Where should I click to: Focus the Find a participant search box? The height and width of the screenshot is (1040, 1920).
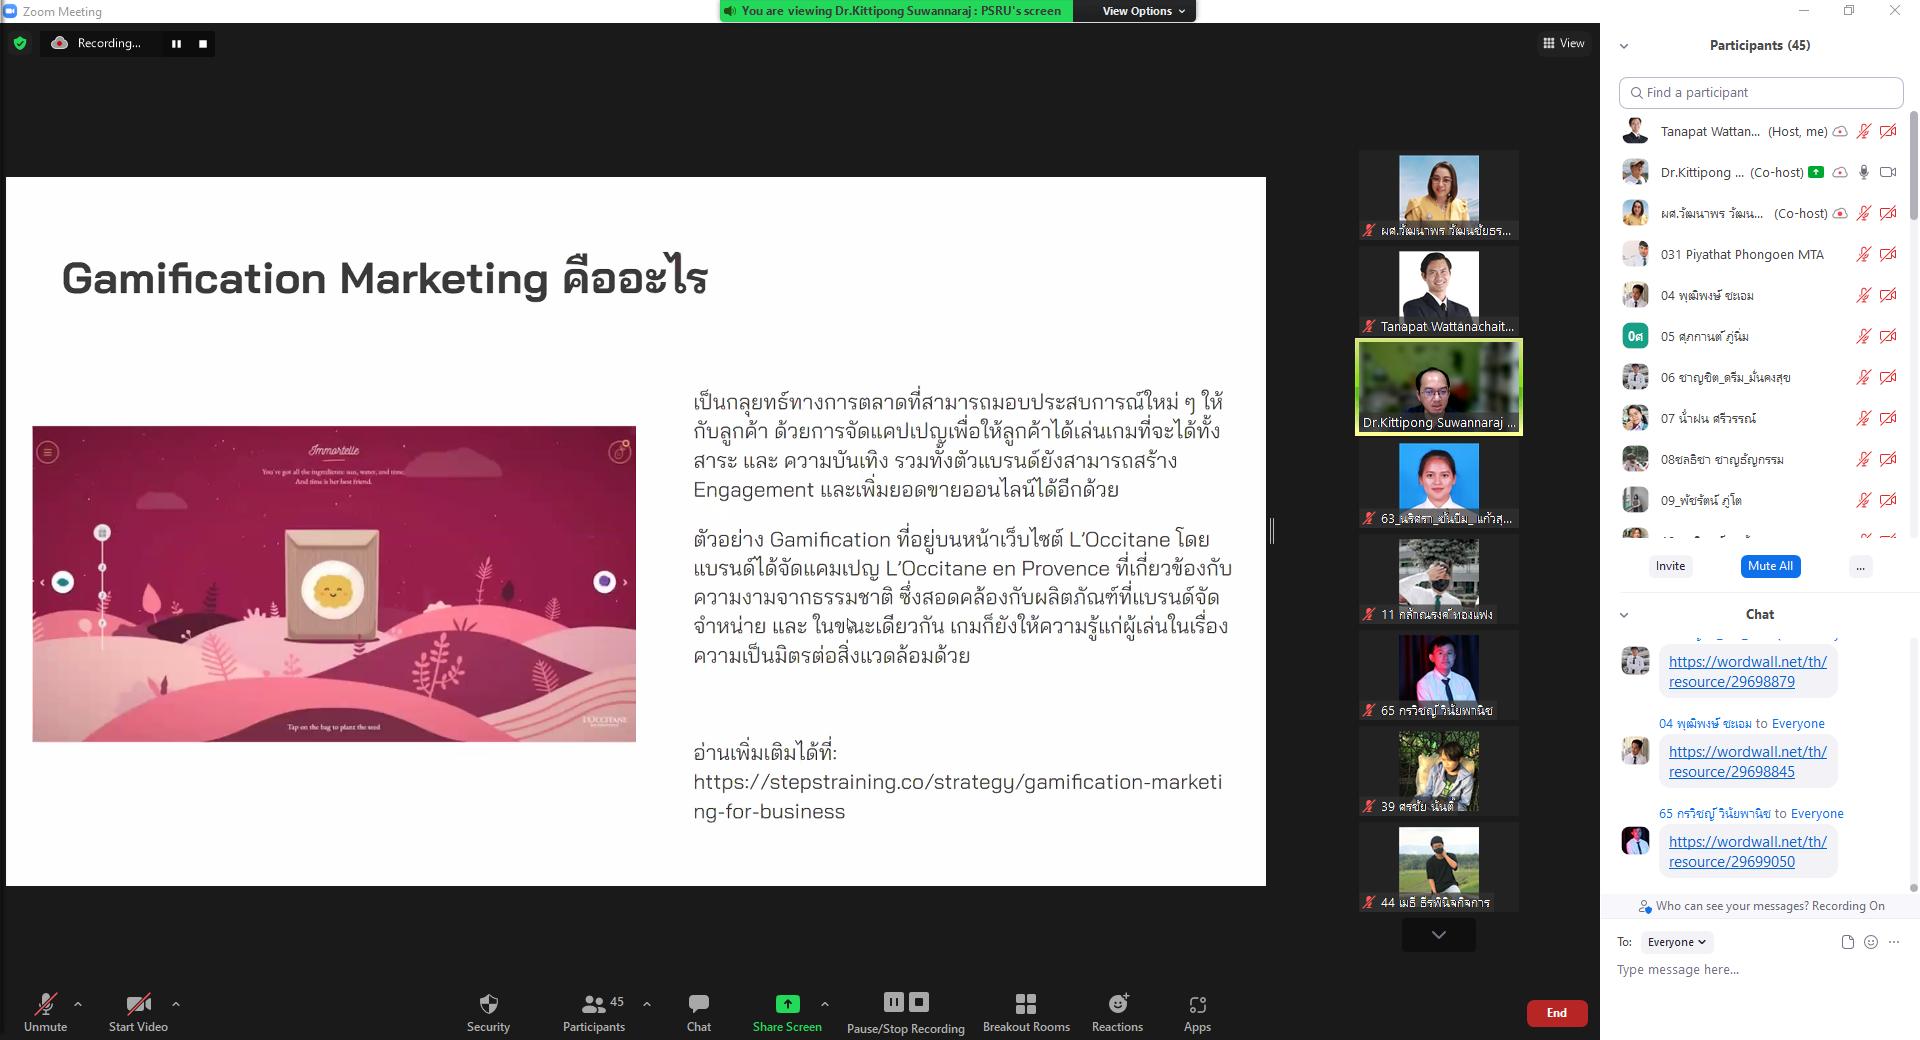[1761, 92]
